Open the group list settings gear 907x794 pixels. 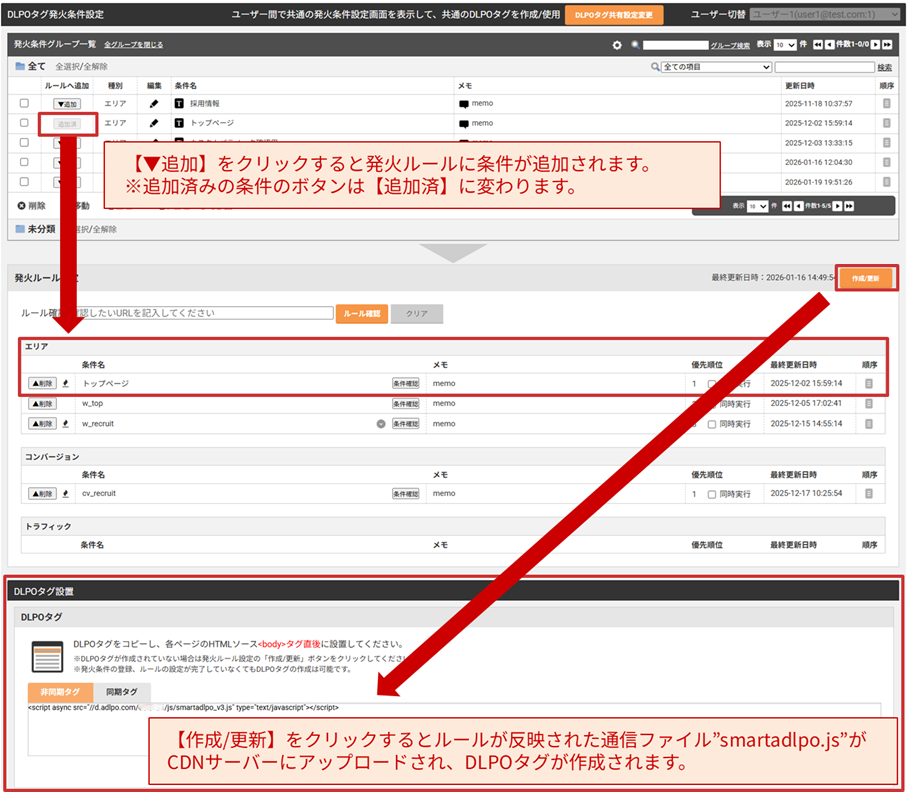pos(617,45)
